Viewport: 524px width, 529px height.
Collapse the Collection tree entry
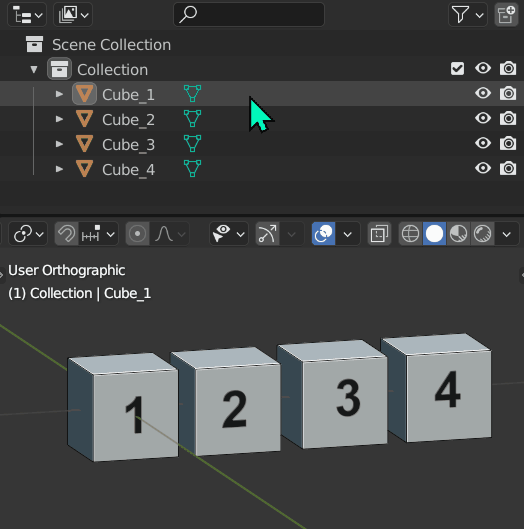pos(34,69)
